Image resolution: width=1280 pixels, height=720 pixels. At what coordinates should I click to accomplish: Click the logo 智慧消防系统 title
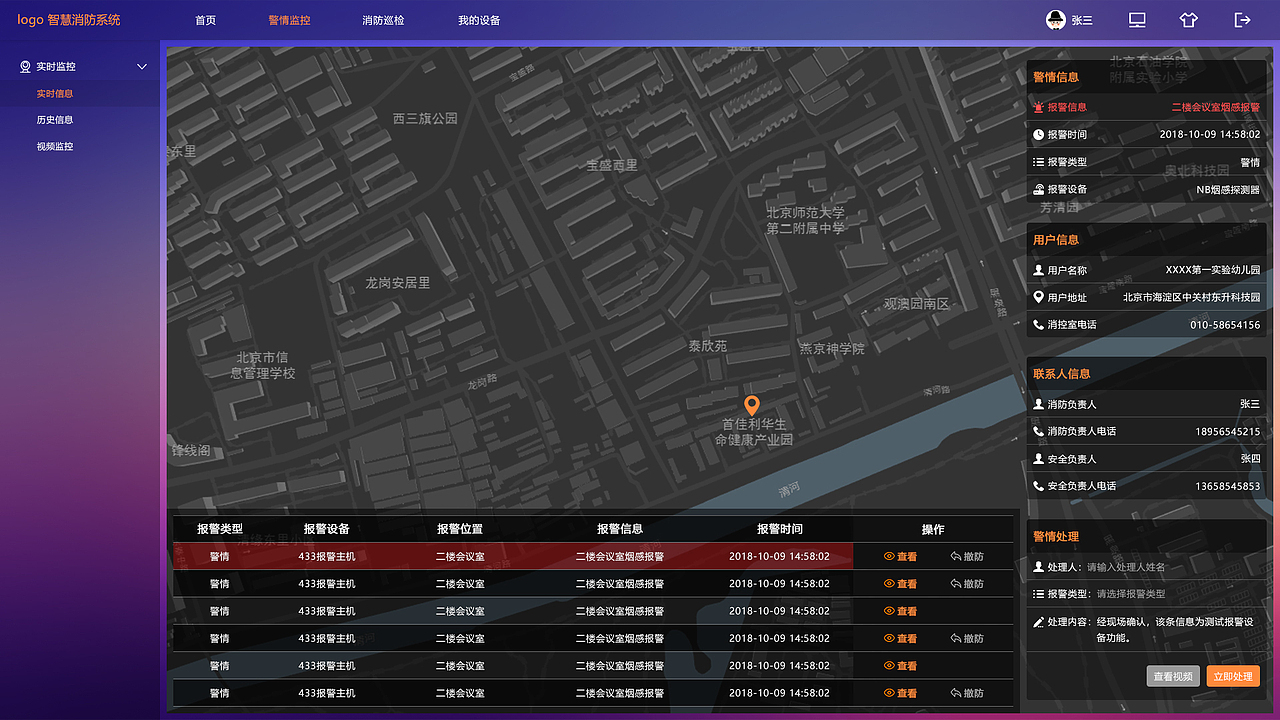point(68,20)
